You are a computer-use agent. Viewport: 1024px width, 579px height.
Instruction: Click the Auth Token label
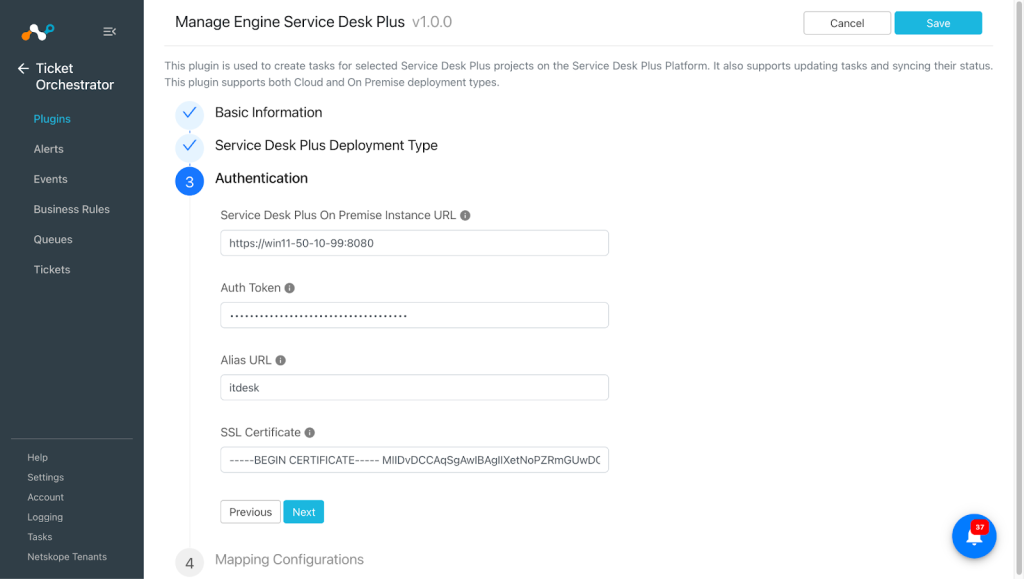[x=251, y=288]
